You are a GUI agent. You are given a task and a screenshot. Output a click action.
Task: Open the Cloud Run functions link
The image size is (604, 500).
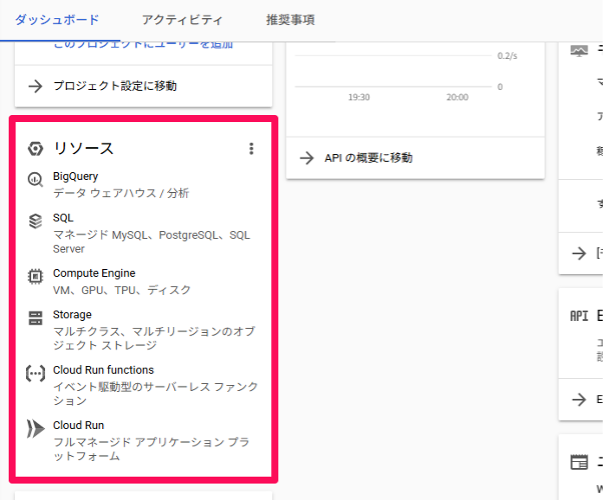(103, 370)
